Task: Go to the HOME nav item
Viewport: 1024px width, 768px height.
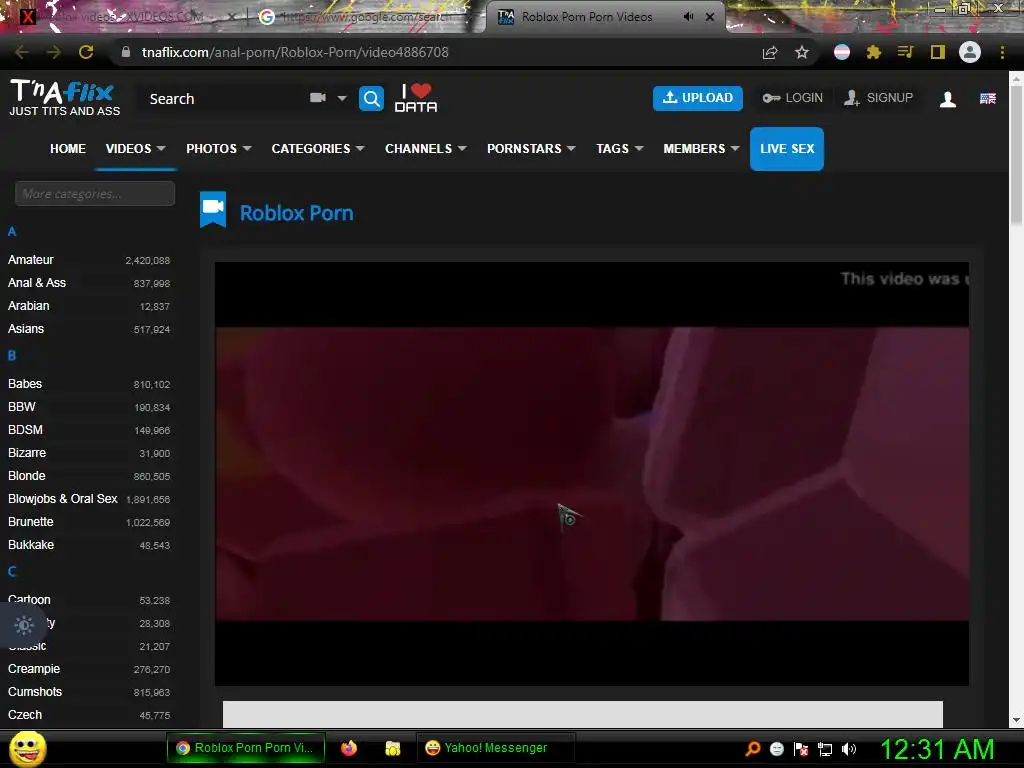Action: [x=68, y=149]
